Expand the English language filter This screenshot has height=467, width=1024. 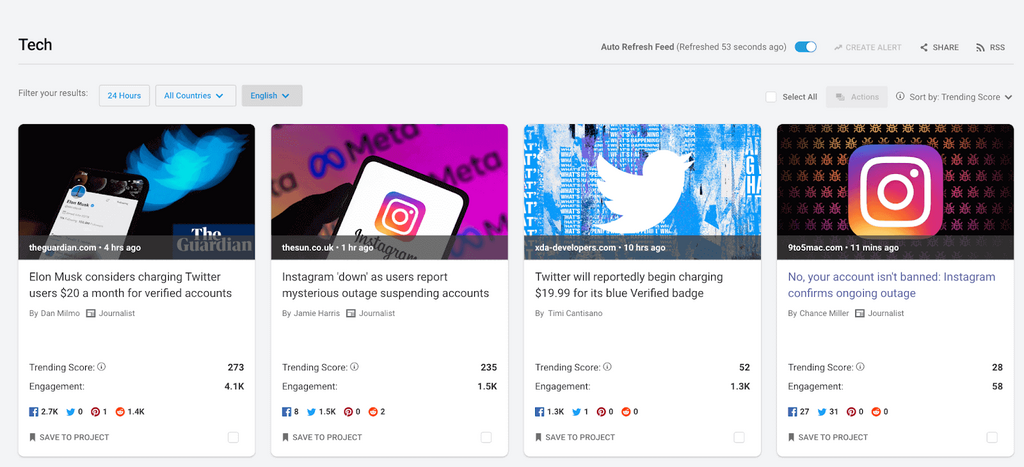(271, 96)
